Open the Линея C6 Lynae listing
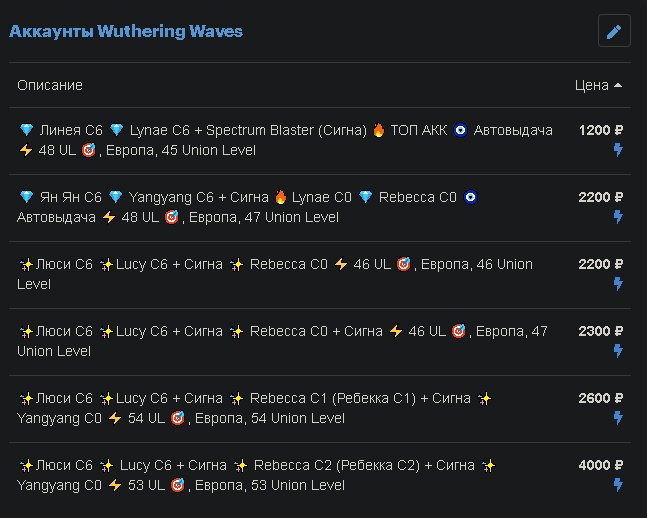The width and height of the screenshot is (647, 518). pos(320,141)
